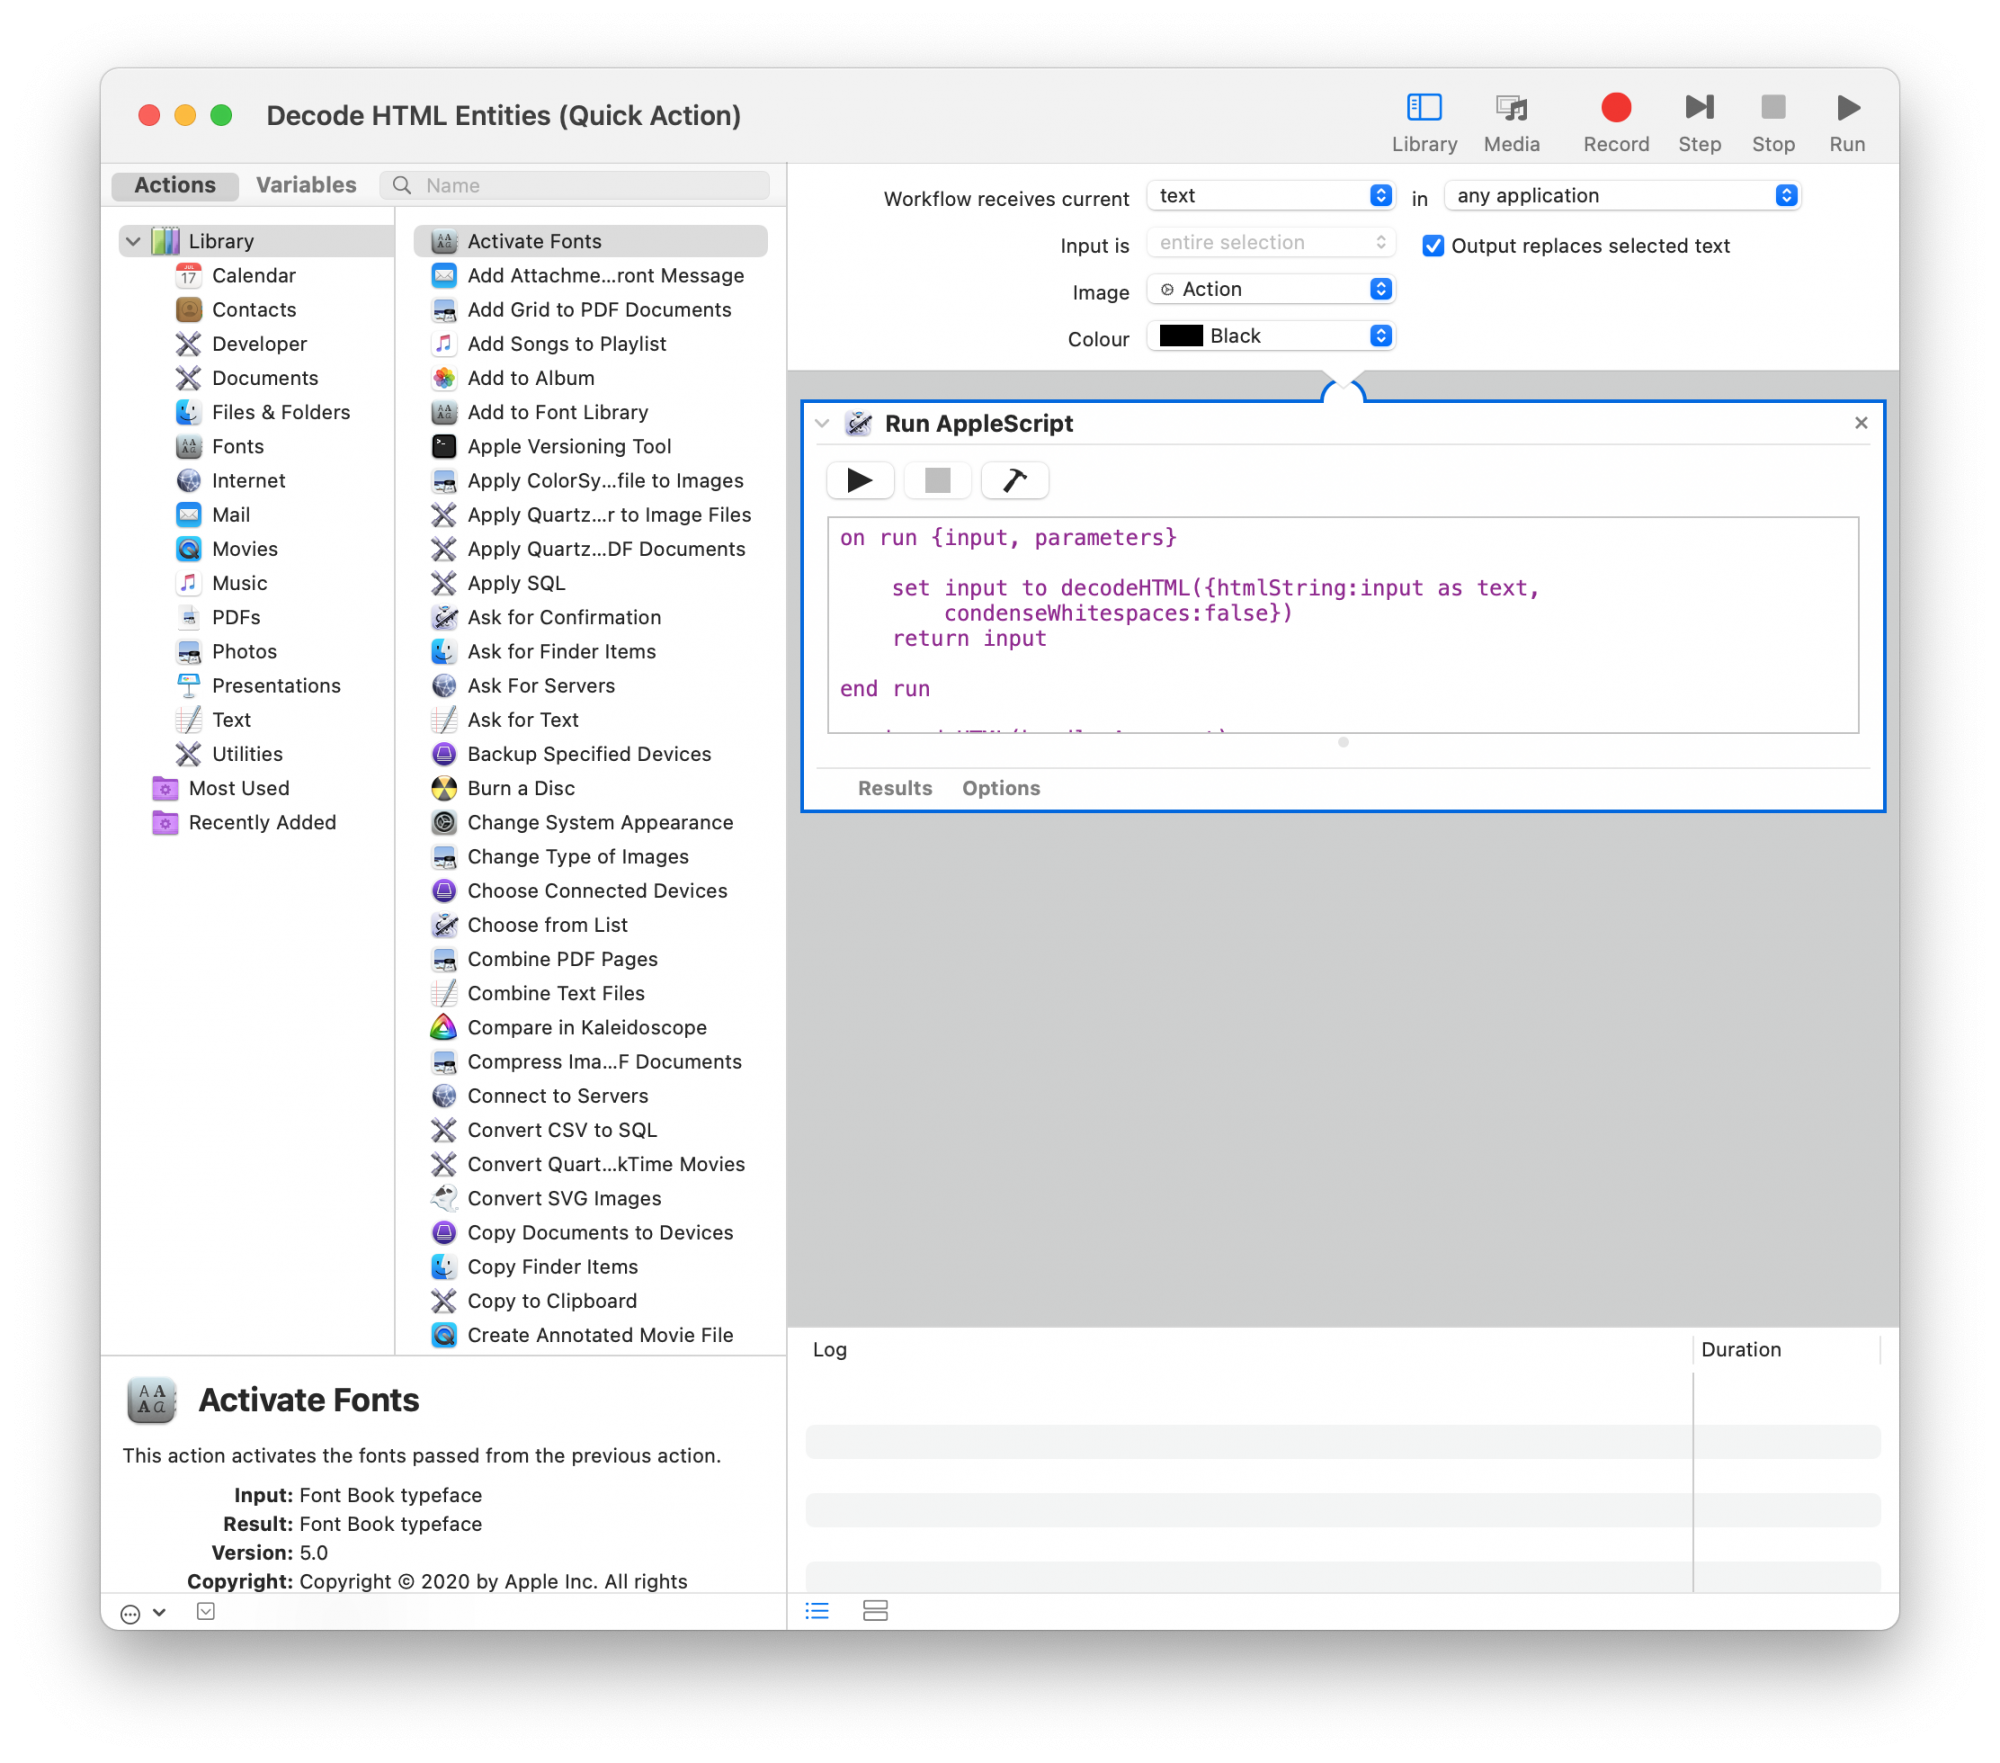Collapse the Library tree

[133, 241]
